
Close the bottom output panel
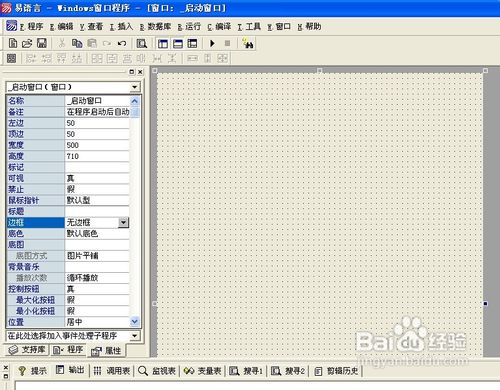click(x=6, y=367)
